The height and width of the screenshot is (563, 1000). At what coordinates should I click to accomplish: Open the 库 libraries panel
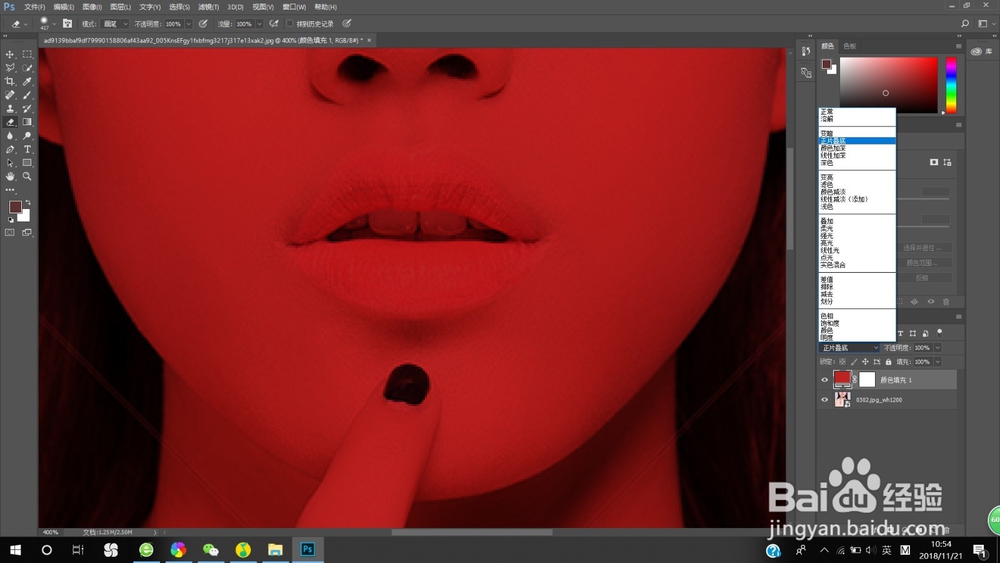tap(981, 52)
